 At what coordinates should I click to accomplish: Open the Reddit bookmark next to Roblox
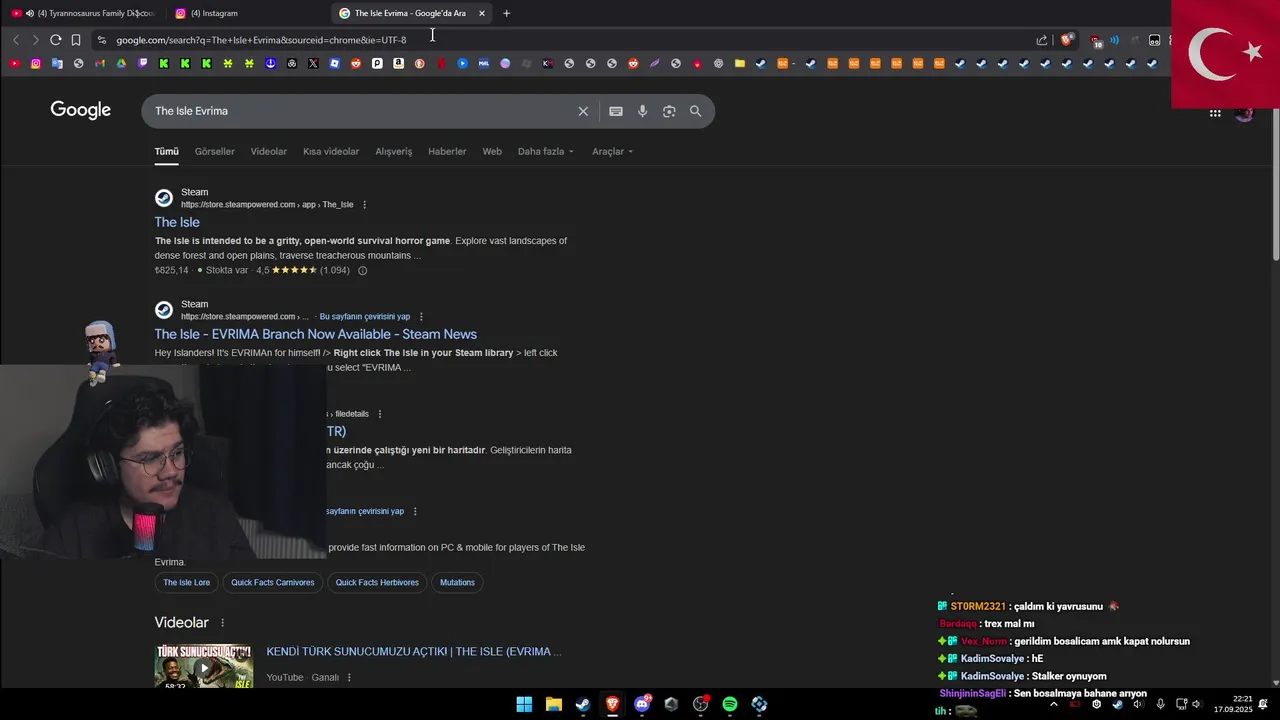(x=355, y=63)
